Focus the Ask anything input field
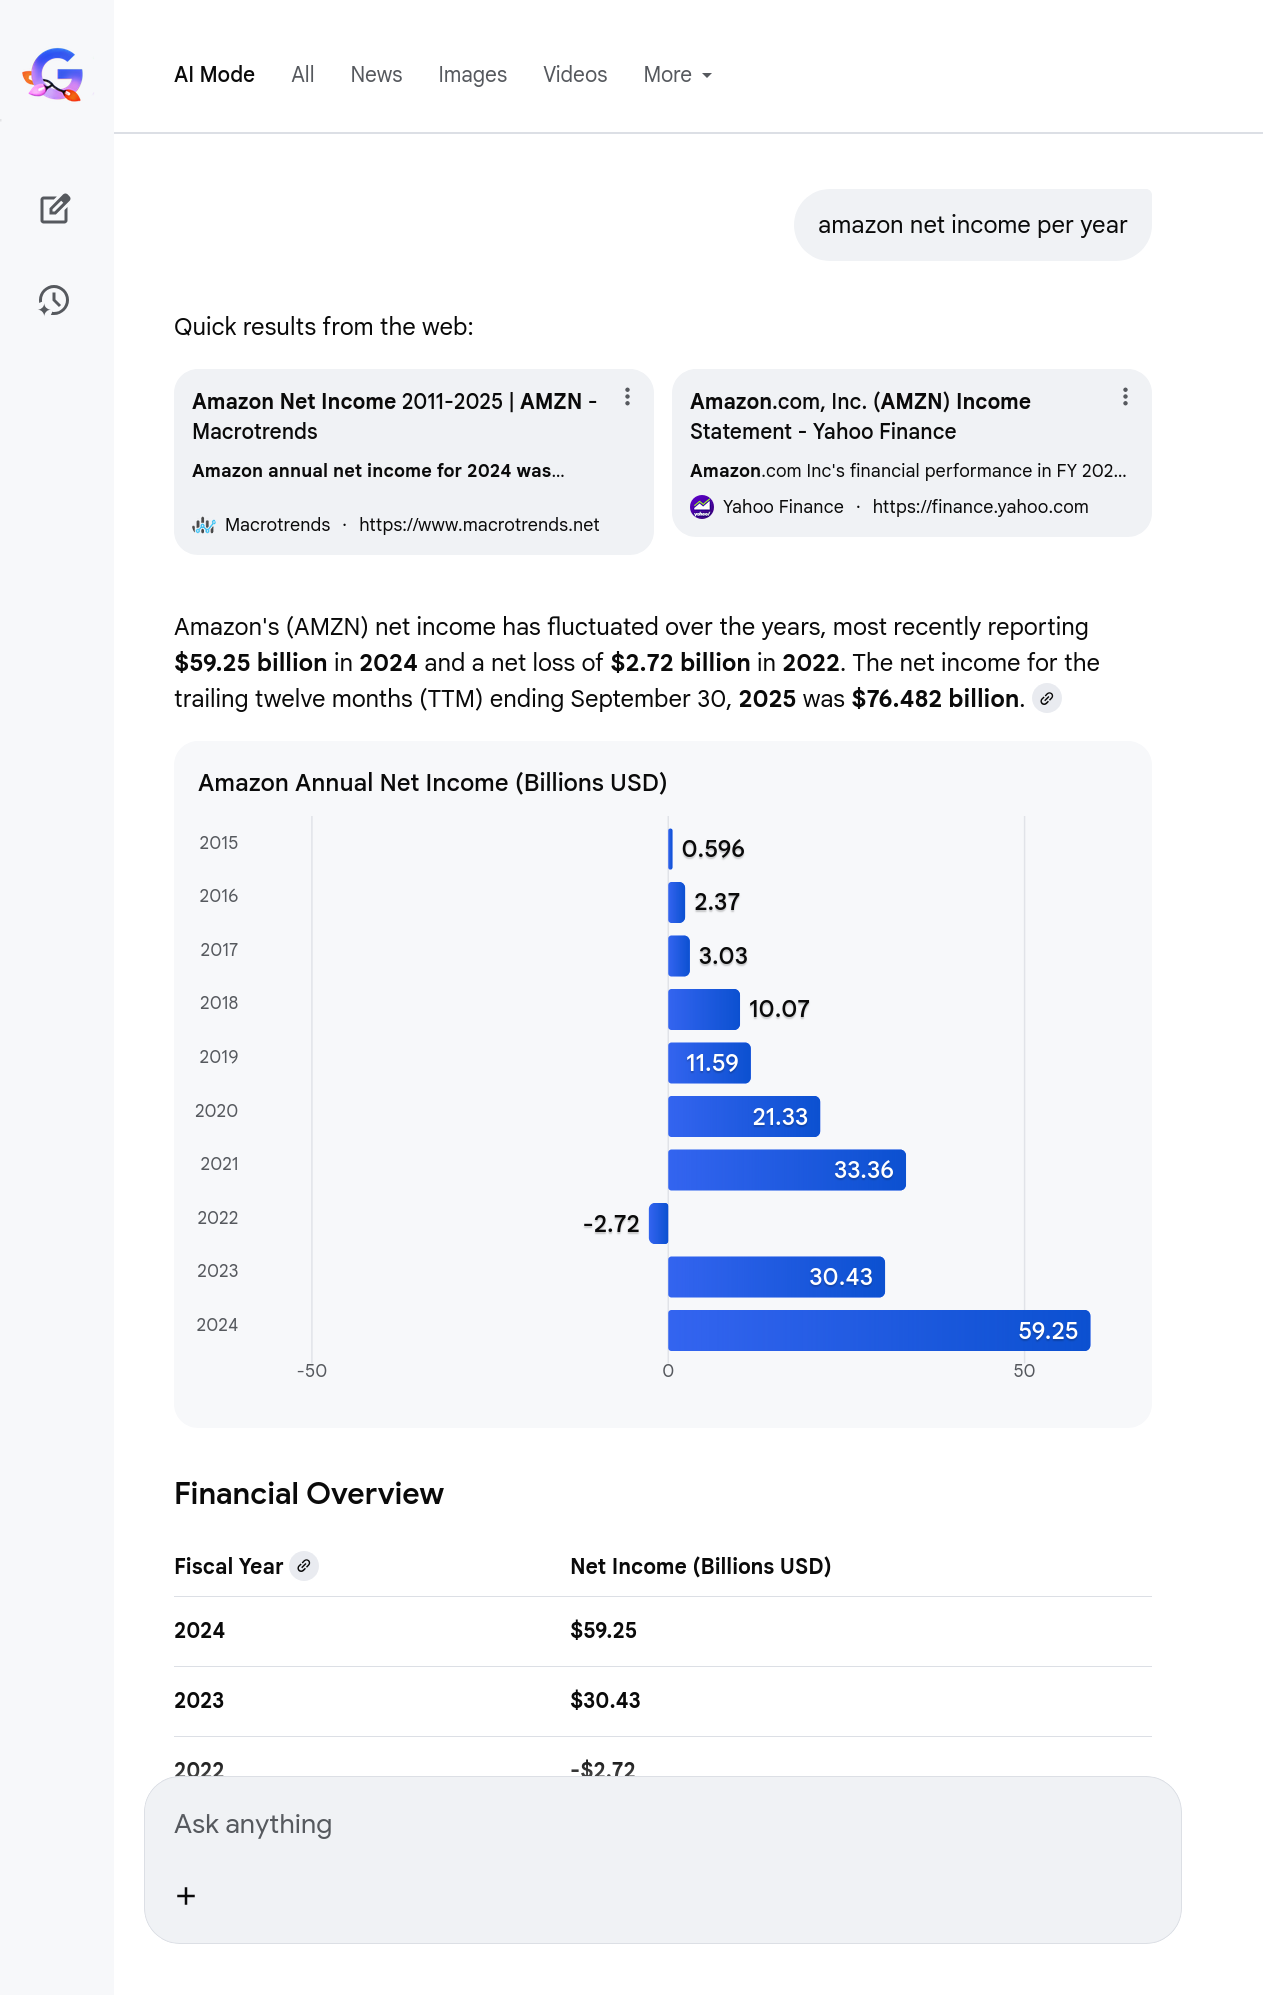Image resolution: width=1263 pixels, height=1995 pixels. click(x=660, y=1825)
